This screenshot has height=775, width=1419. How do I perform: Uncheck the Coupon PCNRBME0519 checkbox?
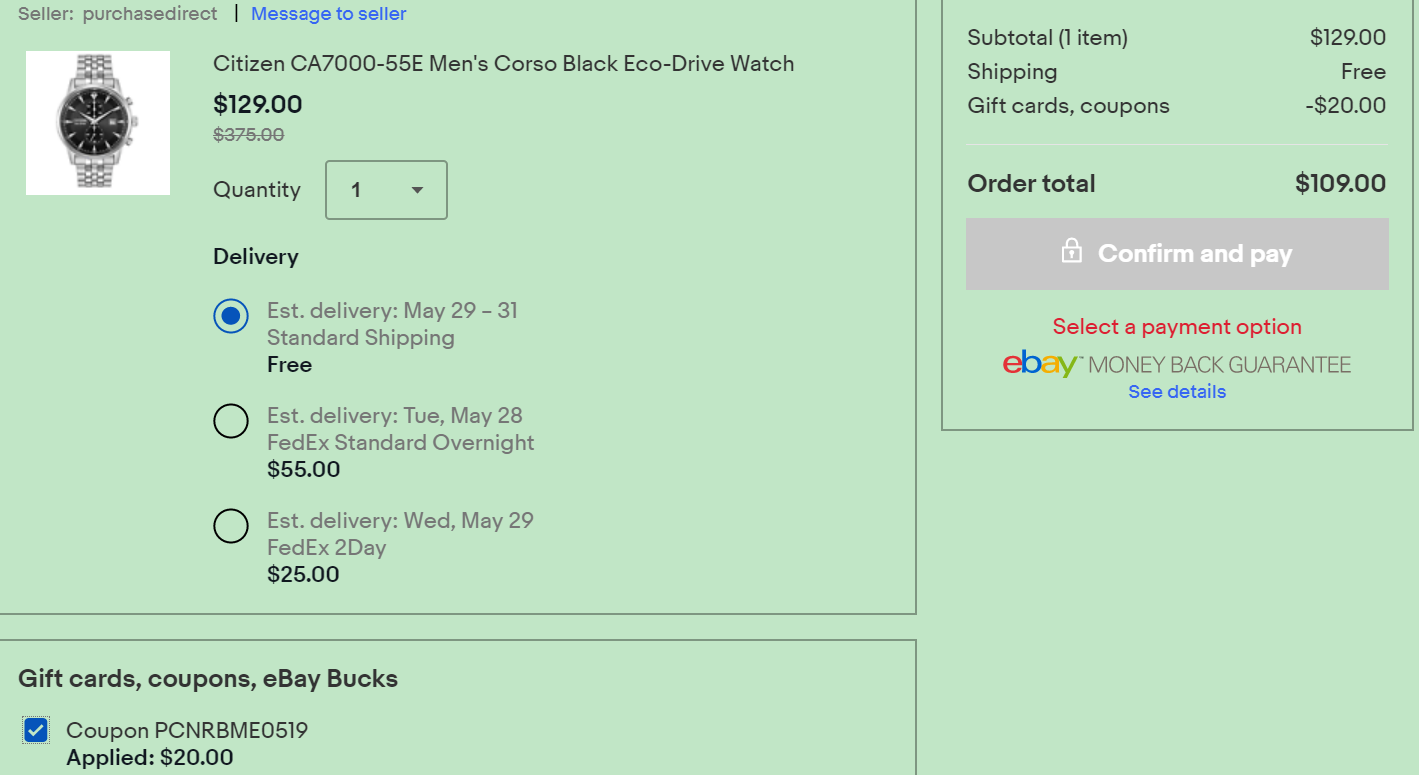36,730
